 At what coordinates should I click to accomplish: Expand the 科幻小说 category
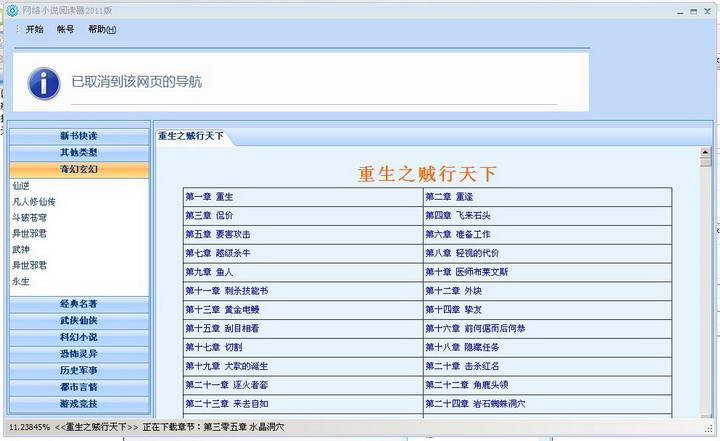tap(79, 337)
